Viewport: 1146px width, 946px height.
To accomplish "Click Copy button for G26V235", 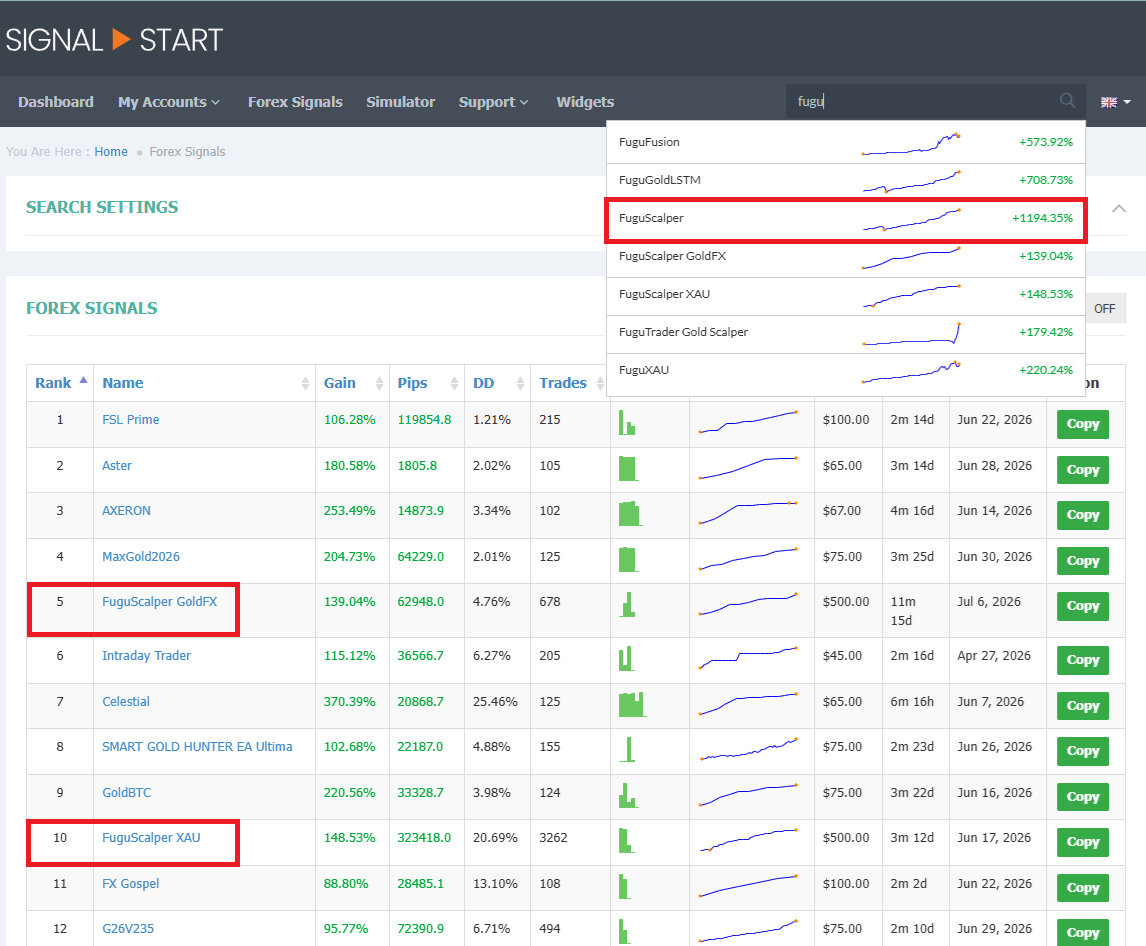I will pyautogui.click(x=1082, y=932).
